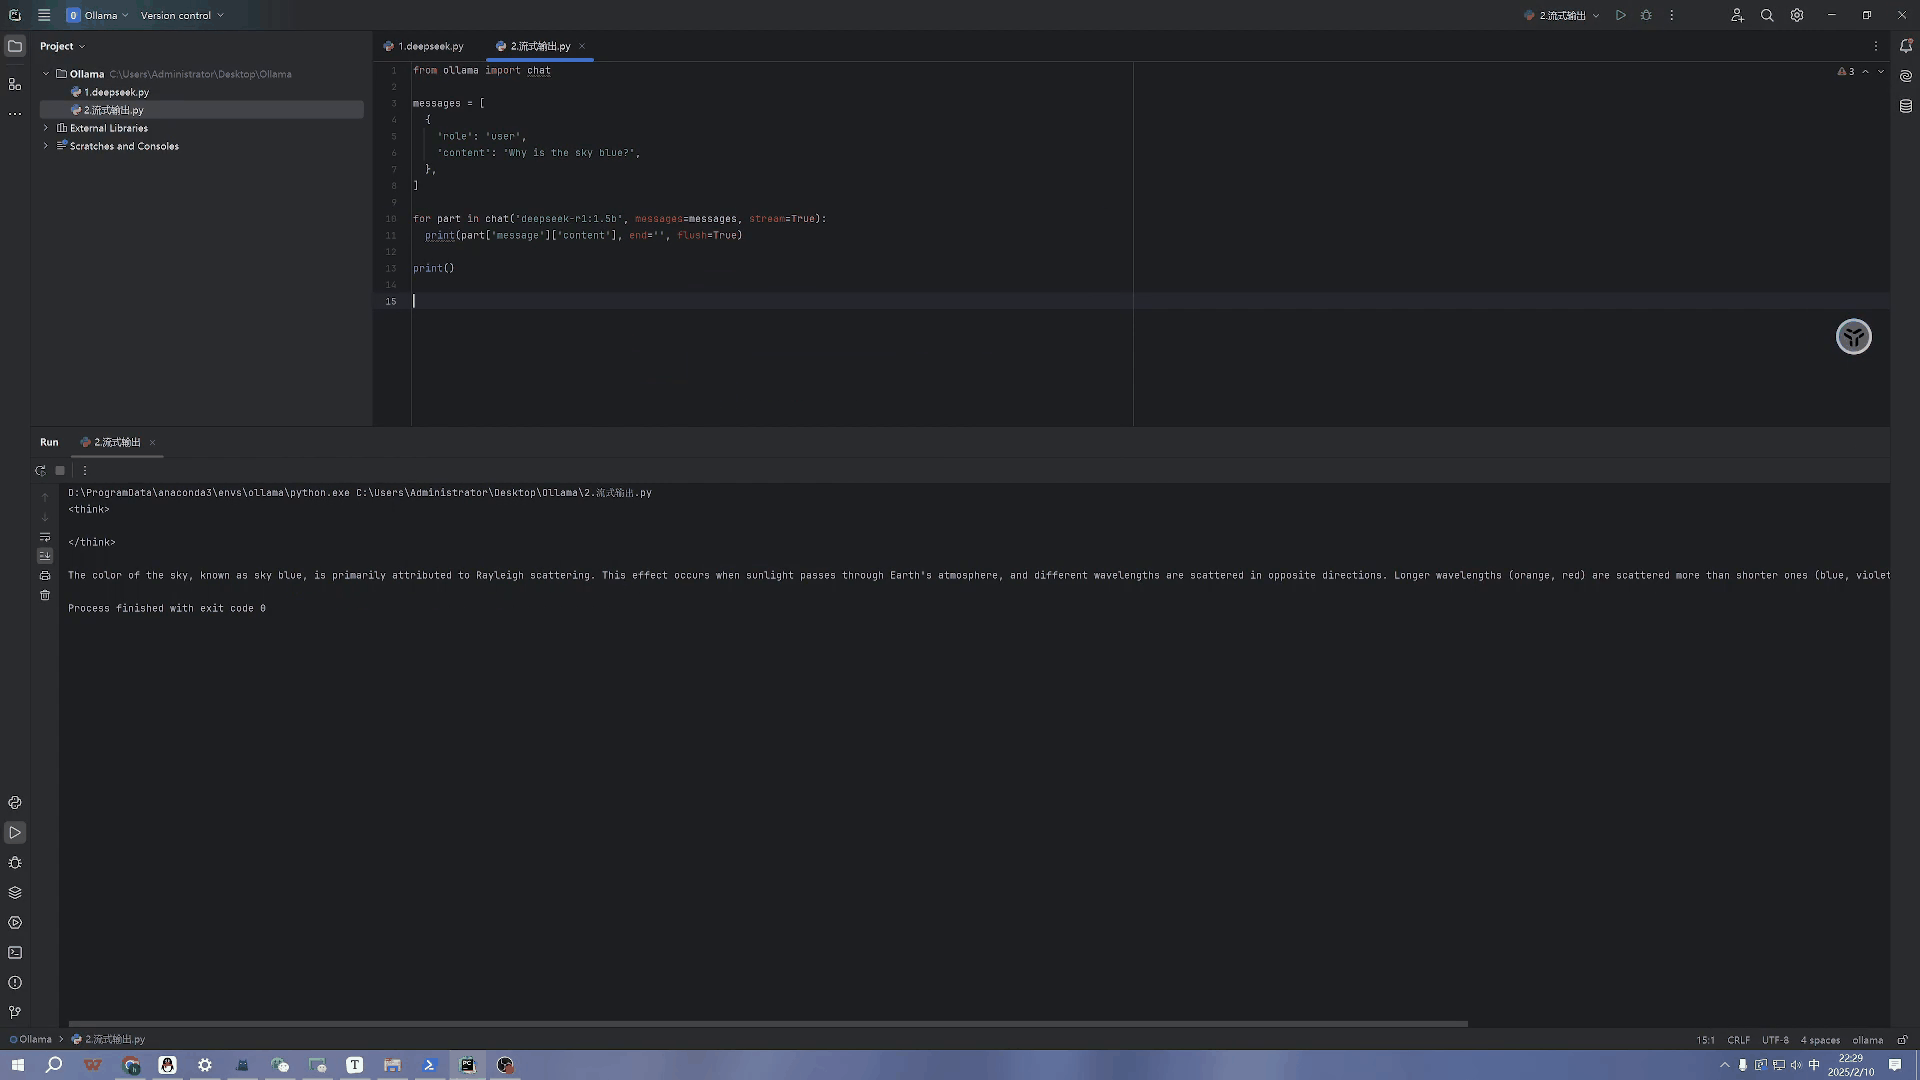Click the CRLF line separator in status bar
Image resolution: width=1920 pixels, height=1080 pixels.
(x=1738, y=1040)
